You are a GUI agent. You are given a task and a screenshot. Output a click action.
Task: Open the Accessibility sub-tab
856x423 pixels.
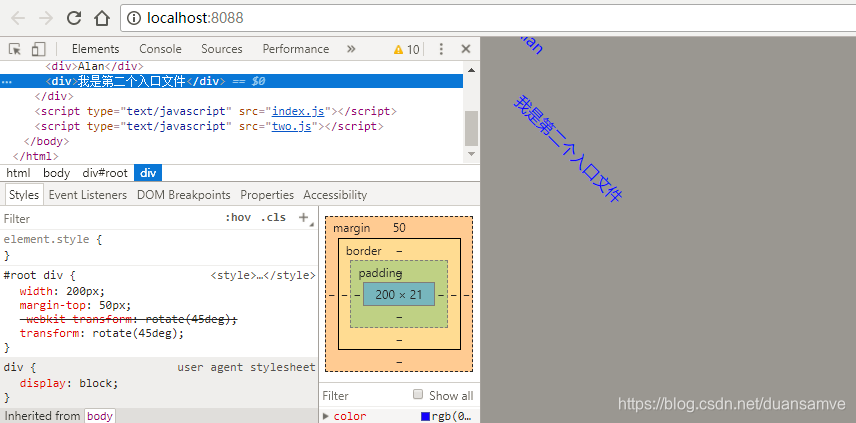pos(335,195)
